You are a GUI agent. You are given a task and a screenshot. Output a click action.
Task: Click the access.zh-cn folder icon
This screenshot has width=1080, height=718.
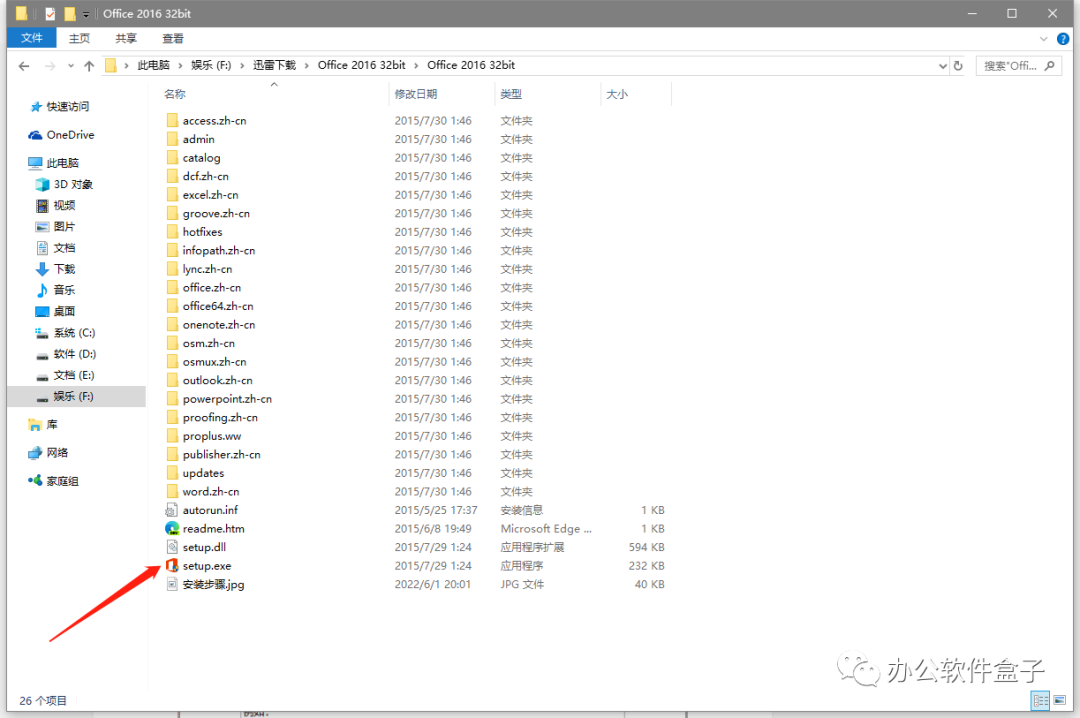[x=172, y=121]
